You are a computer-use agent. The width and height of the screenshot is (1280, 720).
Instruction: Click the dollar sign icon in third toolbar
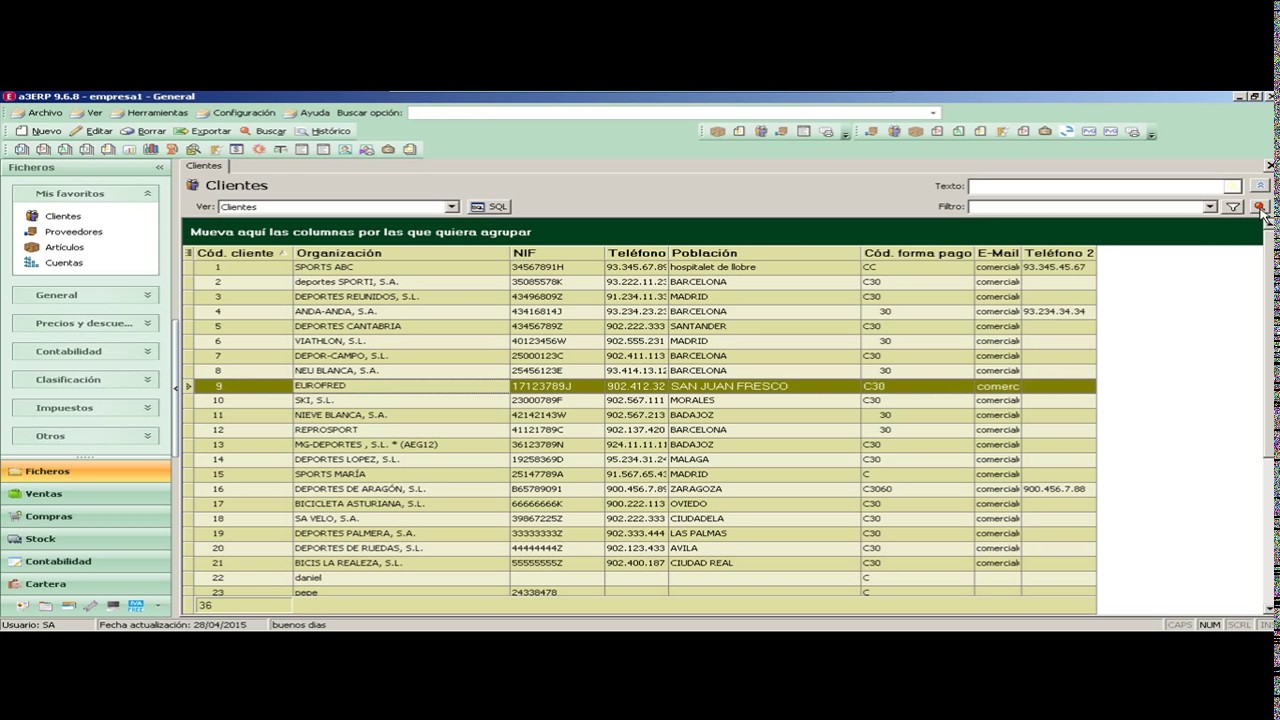pos(236,149)
